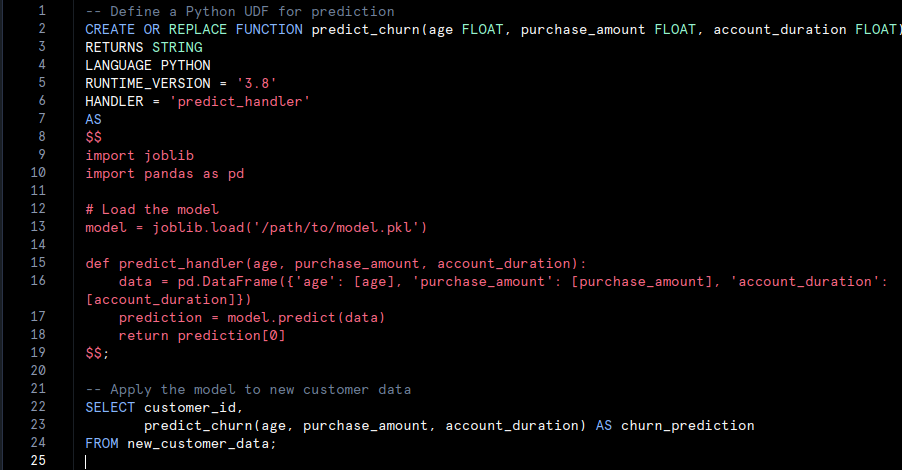Image resolution: width=902 pixels, height=470 pixels.
Task: Click the churn_prediction alias on line 23
Action: (688, 425)
